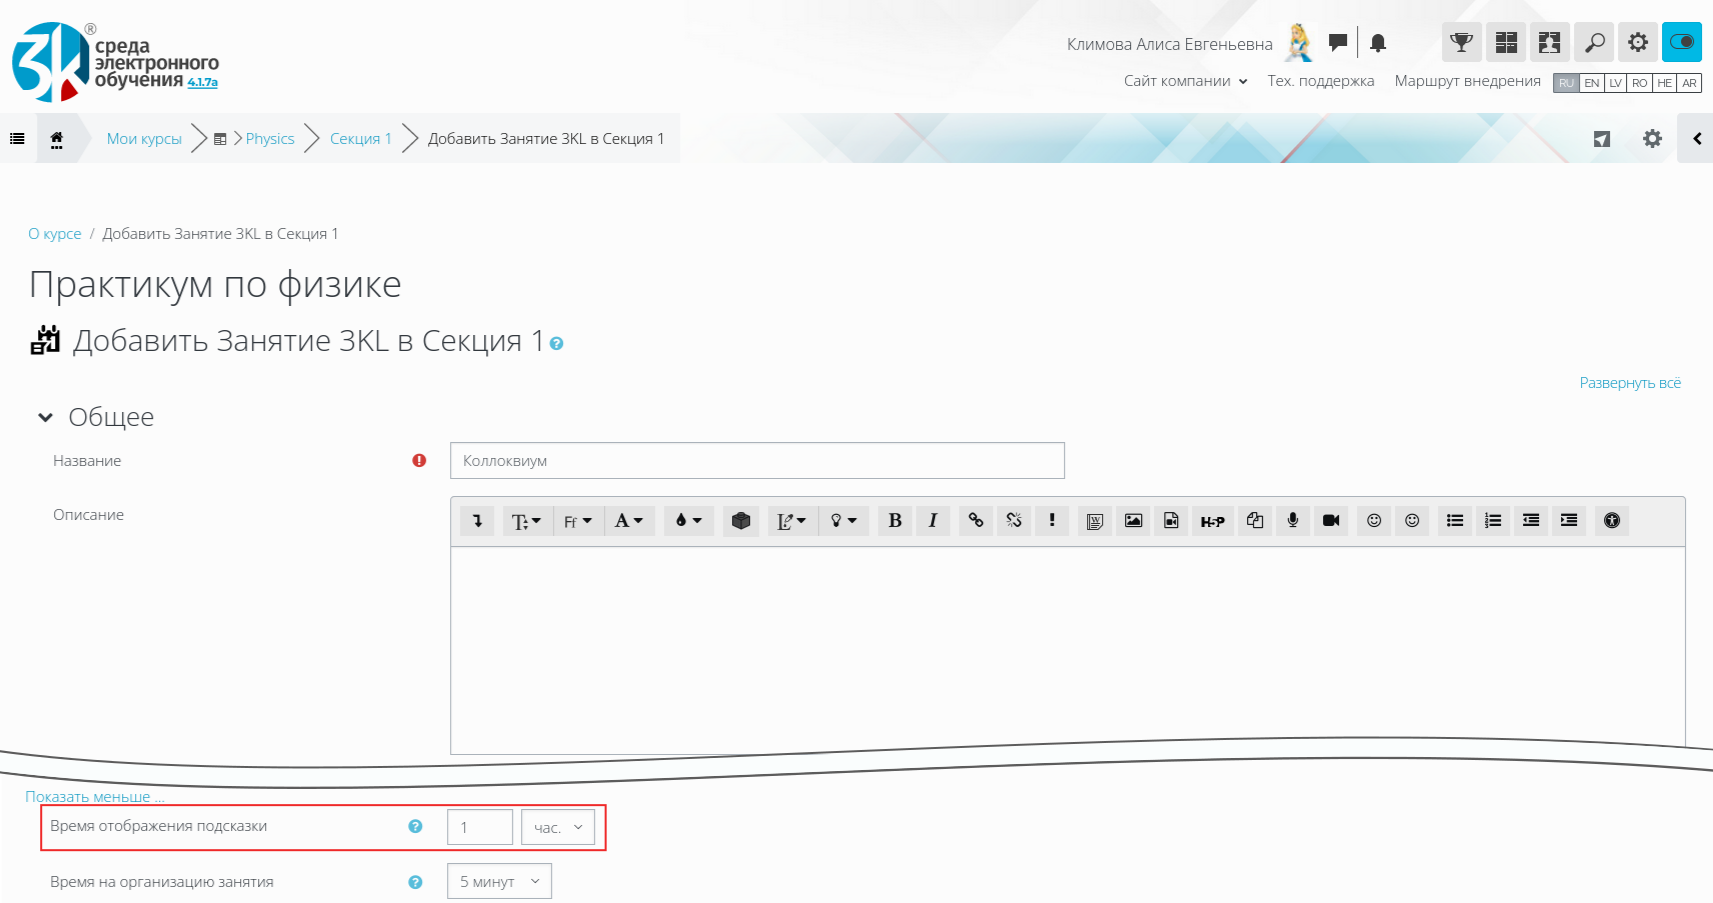The height and width of the screenshot is (903, 1713).
Task: Insert an image into the description
Action: coord(1133,520)
